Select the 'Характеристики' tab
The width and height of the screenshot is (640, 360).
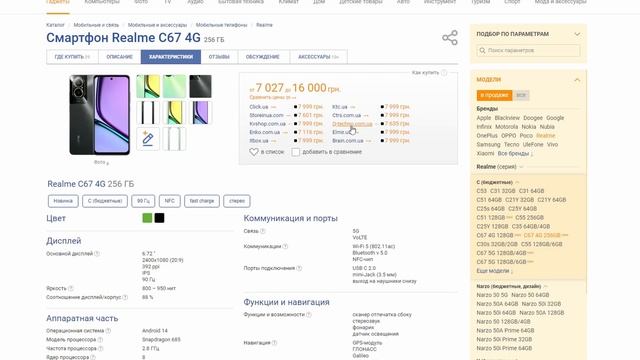(x=171, y=57)
